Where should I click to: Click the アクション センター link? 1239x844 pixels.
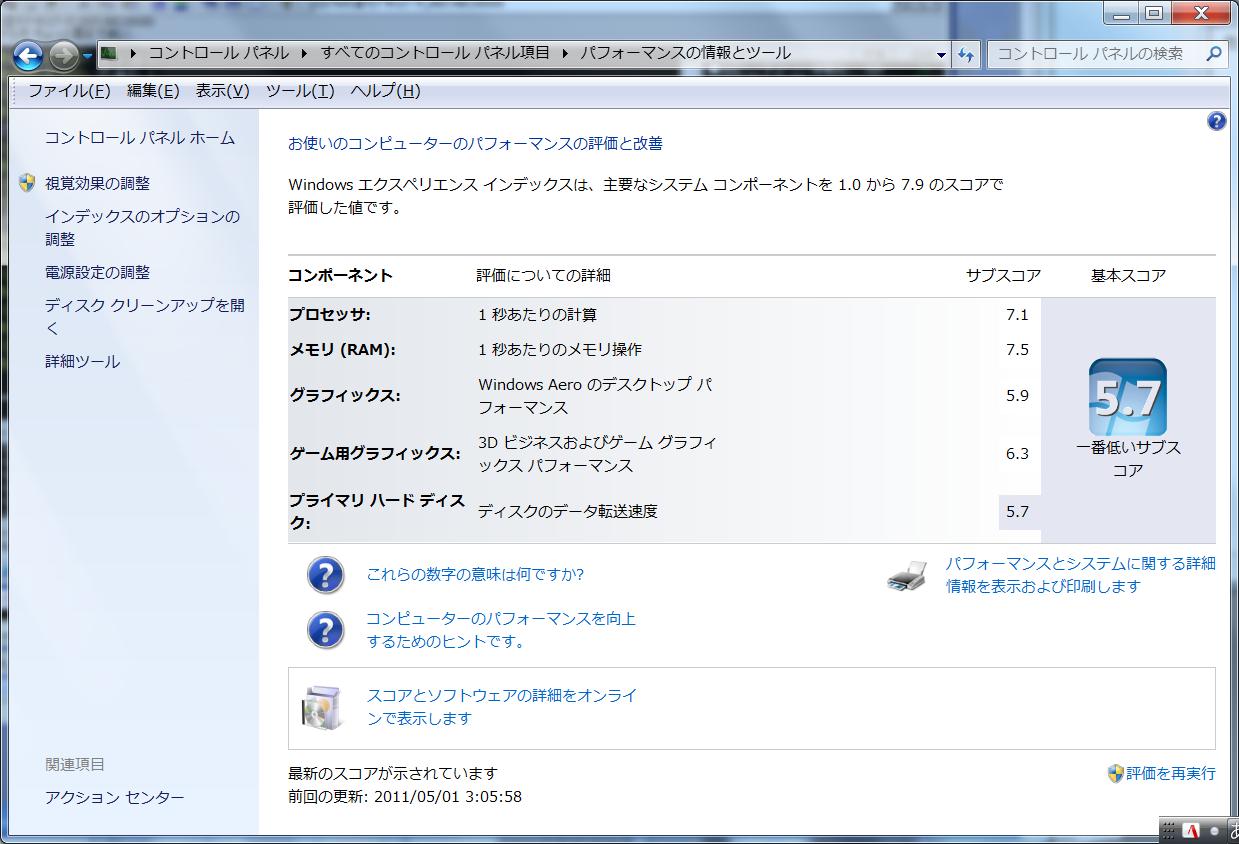[114, 797]
